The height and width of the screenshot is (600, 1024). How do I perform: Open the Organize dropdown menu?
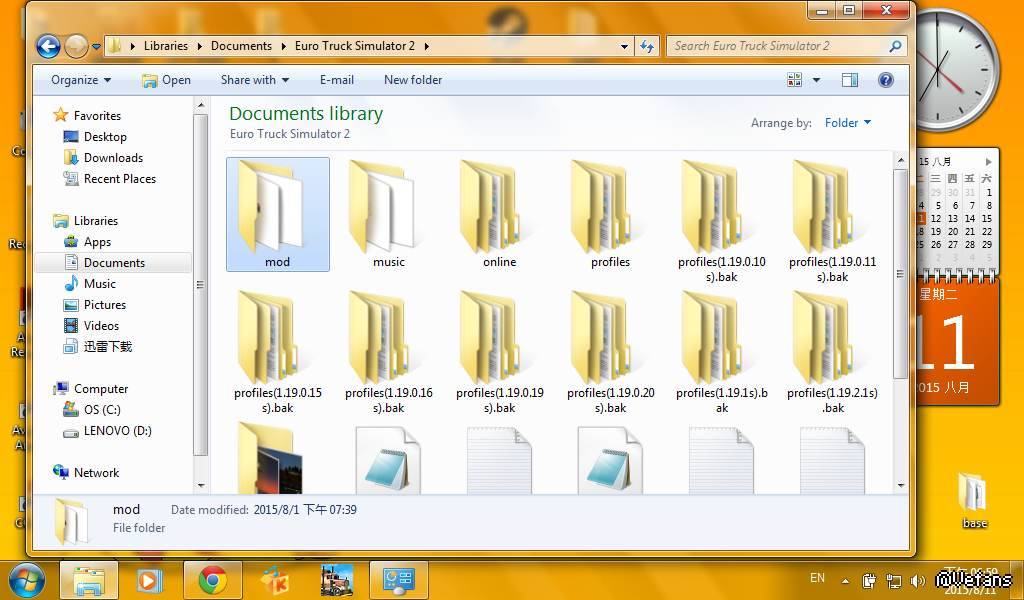pos(81,80)
